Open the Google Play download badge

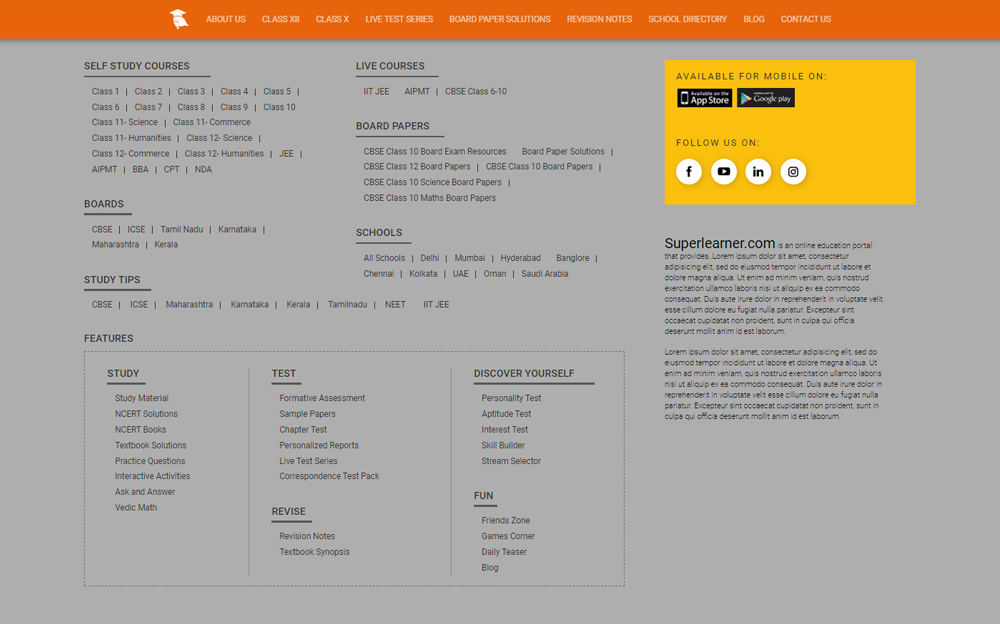point(765,98)
